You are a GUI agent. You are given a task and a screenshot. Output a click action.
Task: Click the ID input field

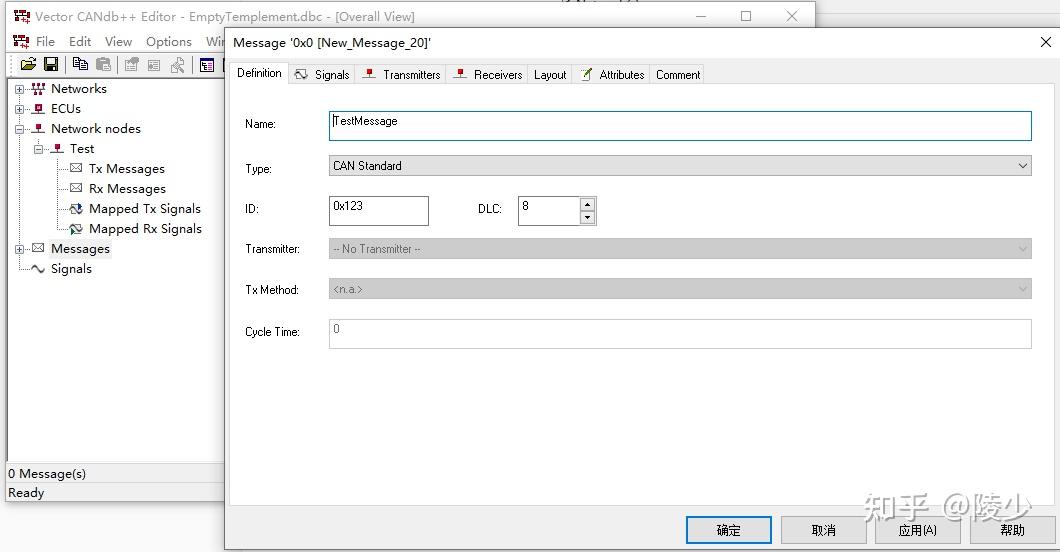pos(379,210)
